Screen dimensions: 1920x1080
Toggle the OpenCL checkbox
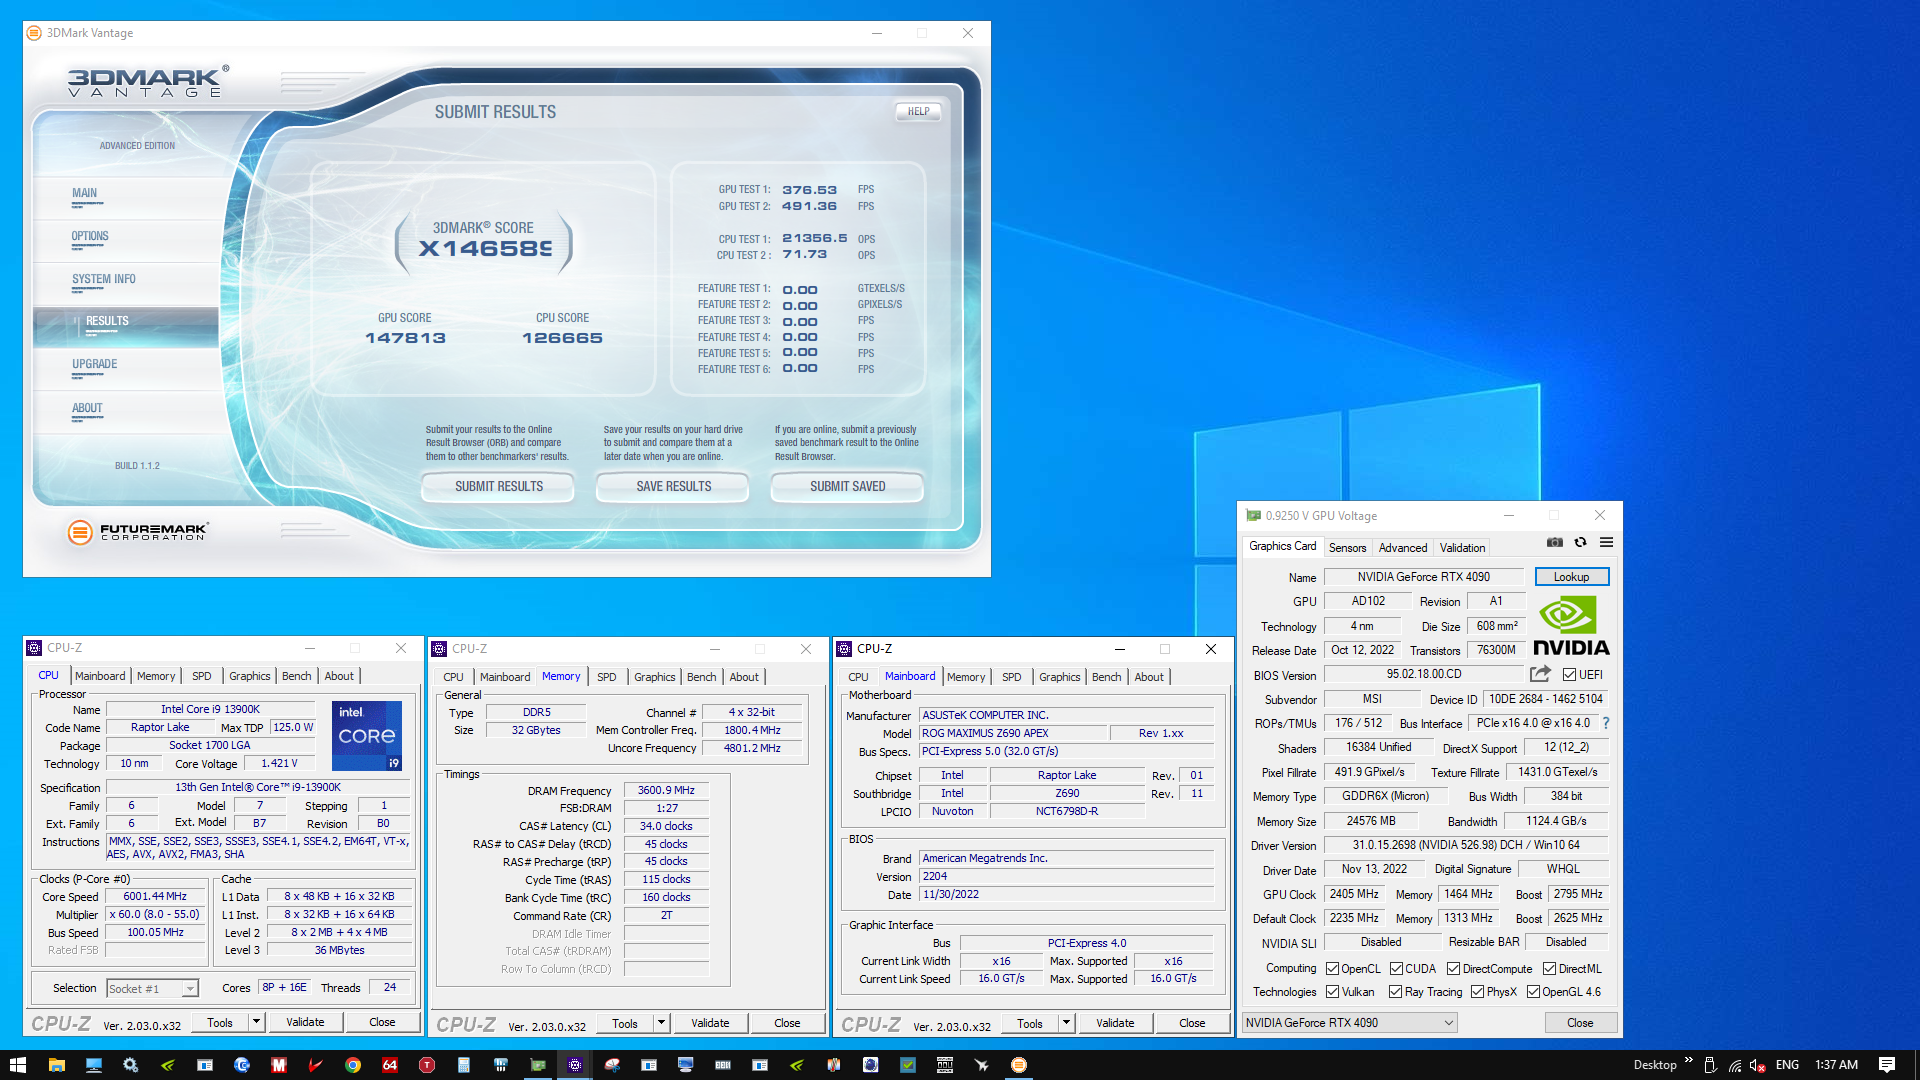[1332, 968]
